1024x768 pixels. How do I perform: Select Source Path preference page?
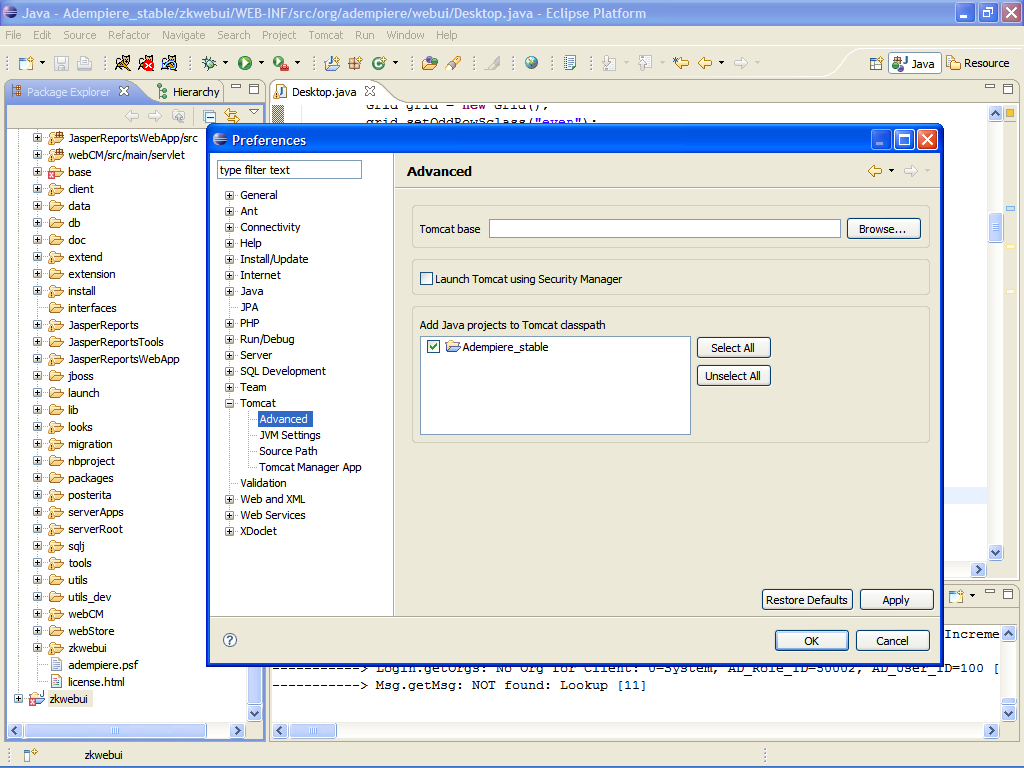288,451
